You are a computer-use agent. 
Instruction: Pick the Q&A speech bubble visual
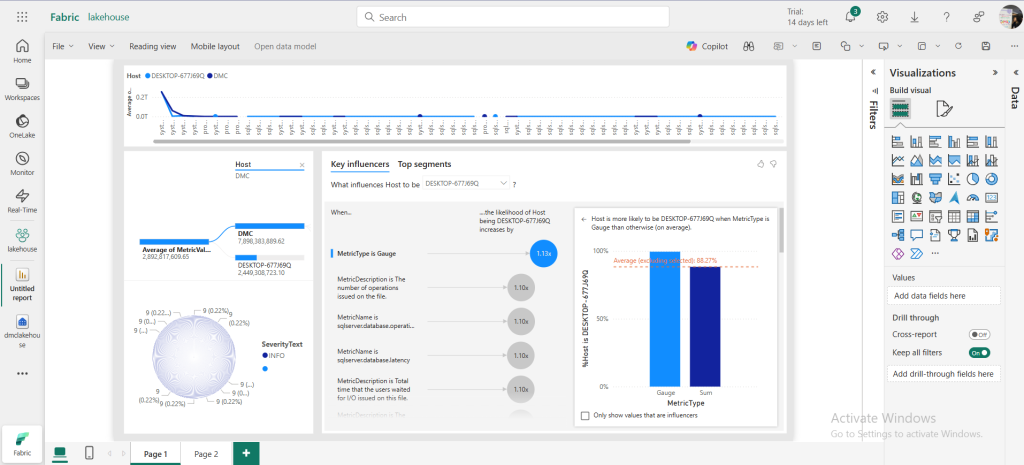tap(916, 234)
